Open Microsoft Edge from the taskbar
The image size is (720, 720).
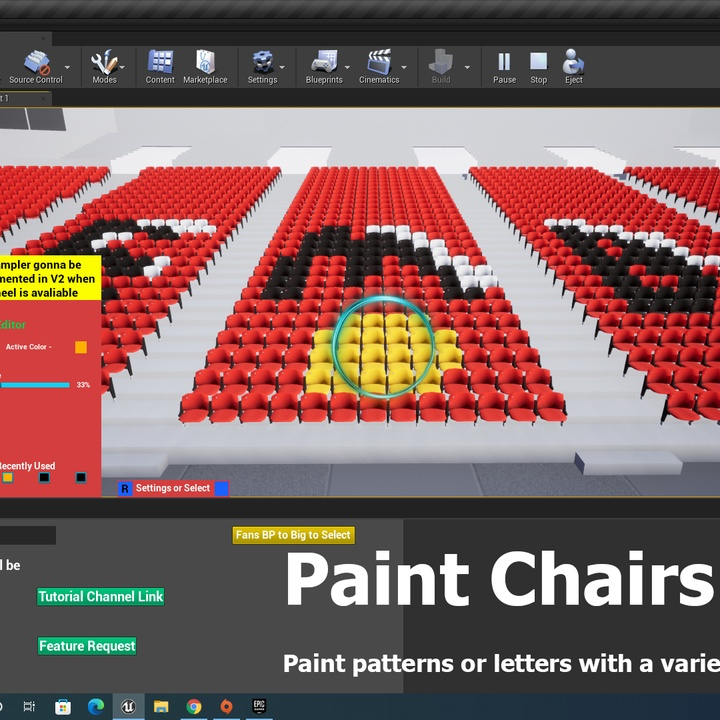96,707
